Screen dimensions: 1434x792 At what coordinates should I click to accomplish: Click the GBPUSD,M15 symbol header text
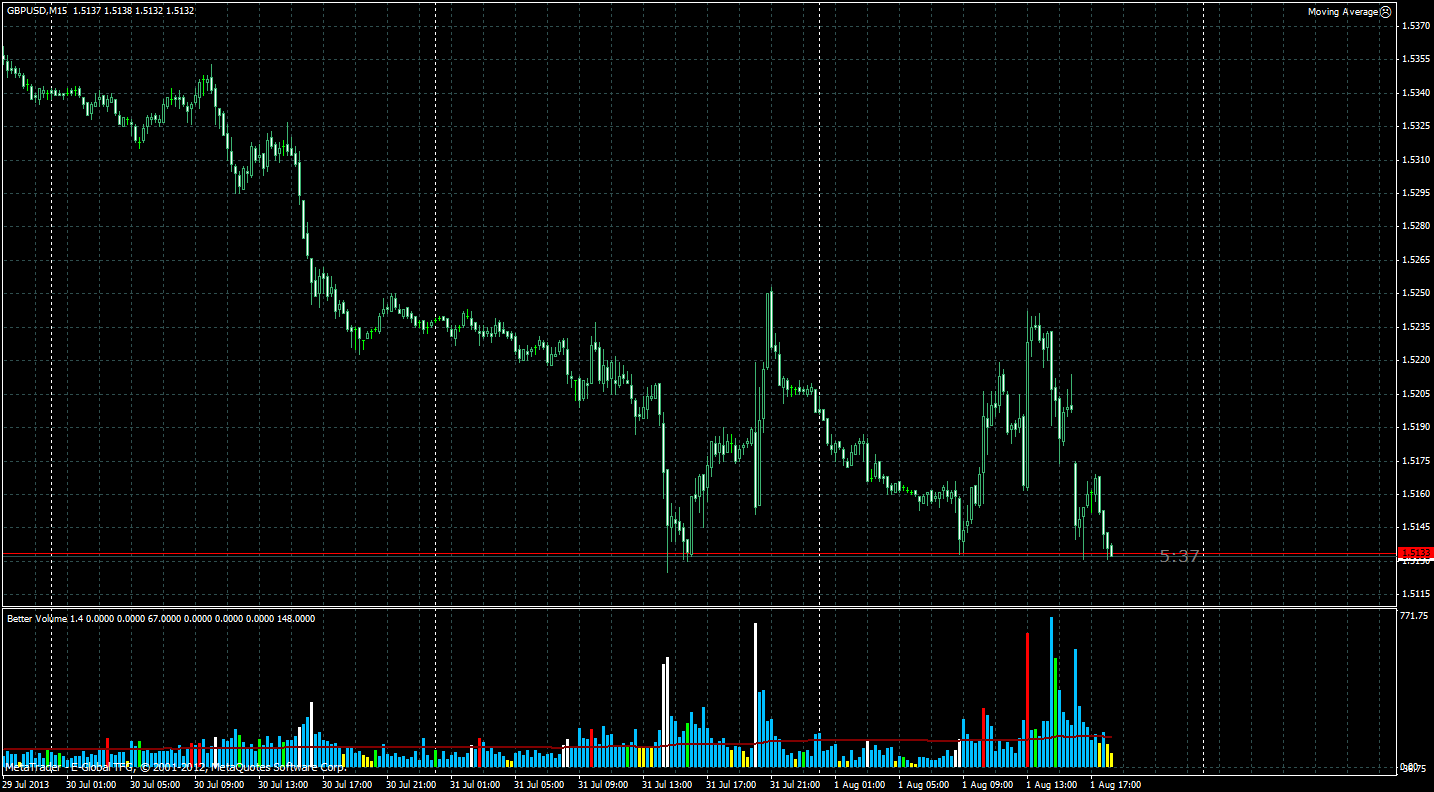pyautogui.click(x=36, y=10)
